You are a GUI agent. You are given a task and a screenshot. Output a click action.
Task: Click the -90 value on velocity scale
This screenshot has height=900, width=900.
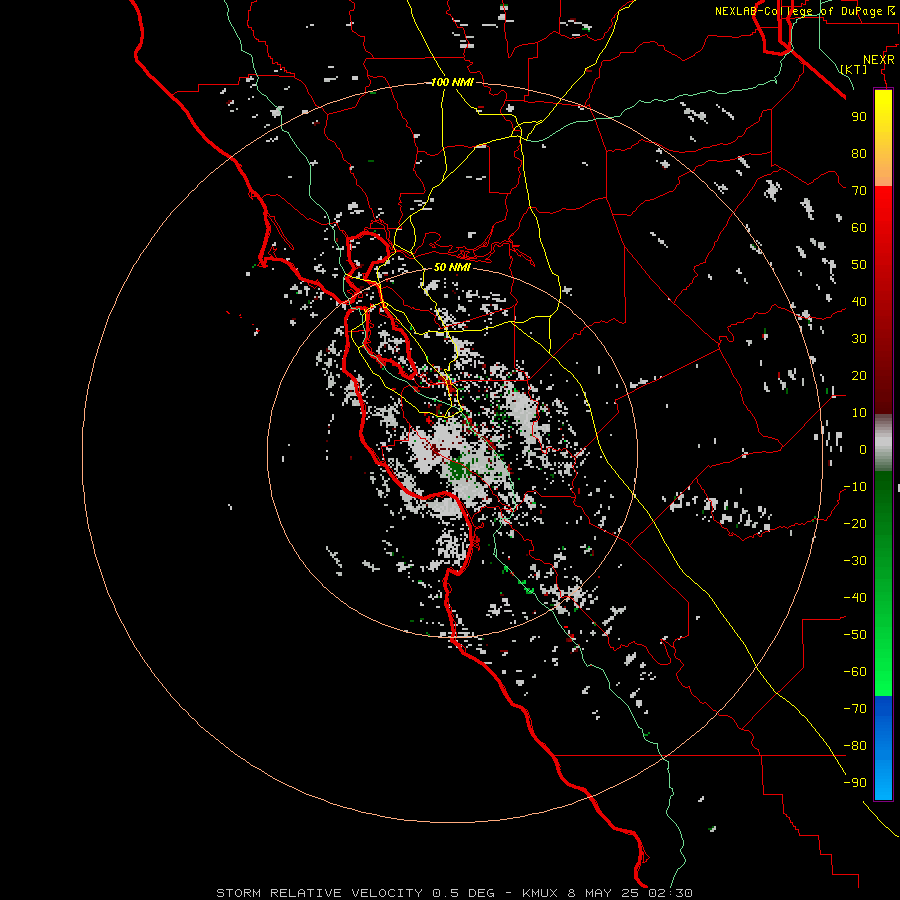point(855,783)
